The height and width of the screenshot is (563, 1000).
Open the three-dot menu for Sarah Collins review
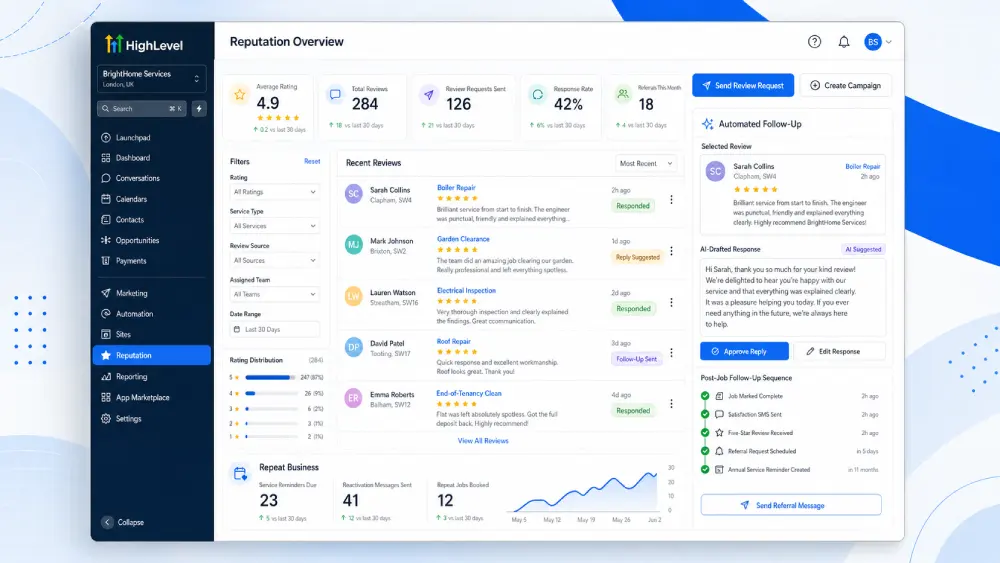click(671, 200)
